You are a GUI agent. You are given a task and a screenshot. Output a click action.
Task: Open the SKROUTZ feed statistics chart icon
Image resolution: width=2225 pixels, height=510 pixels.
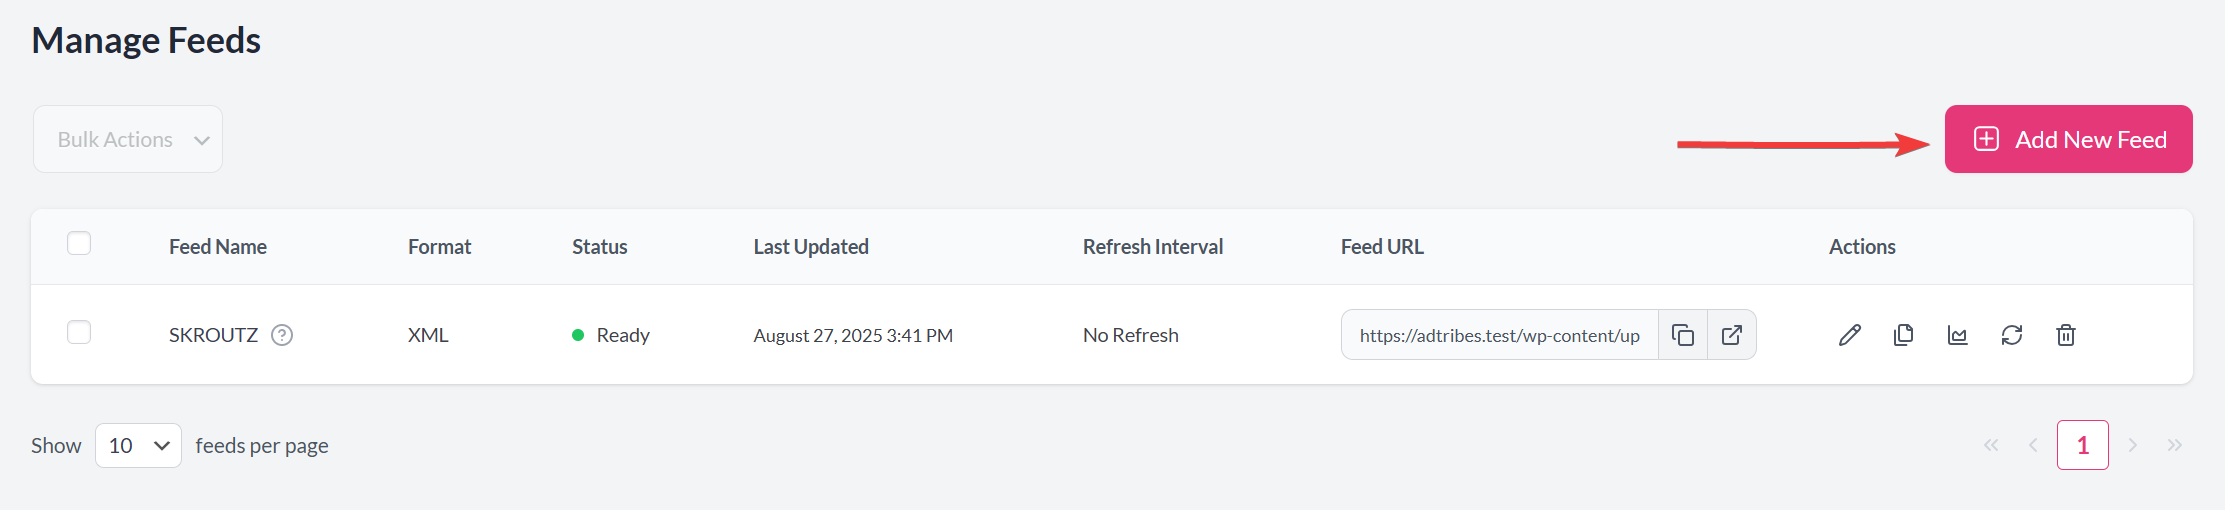[x=1958, y=335]
